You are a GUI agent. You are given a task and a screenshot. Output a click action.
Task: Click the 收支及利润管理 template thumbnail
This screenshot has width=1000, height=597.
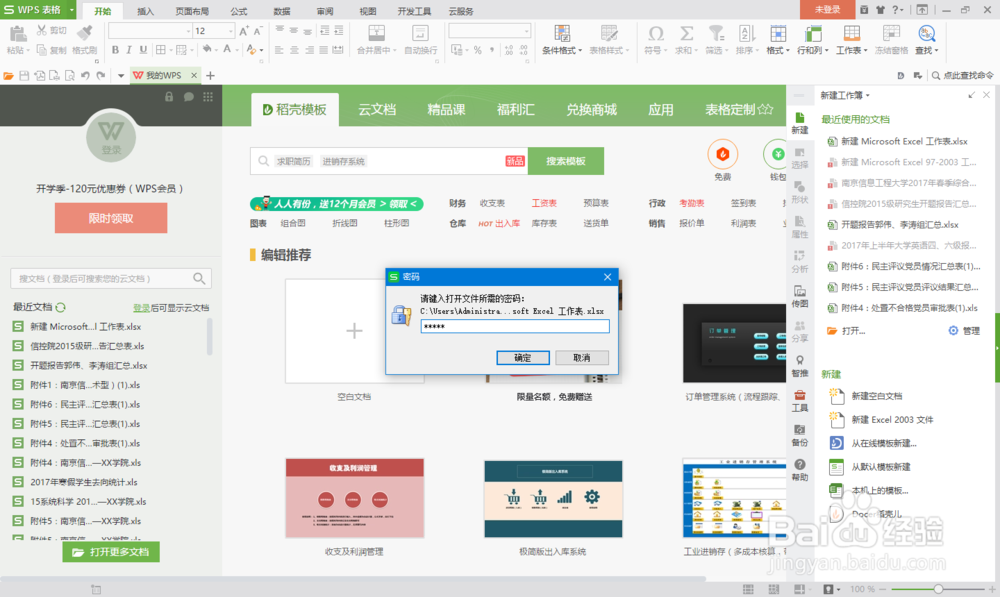pyautogui.click(x=355, y=498)
